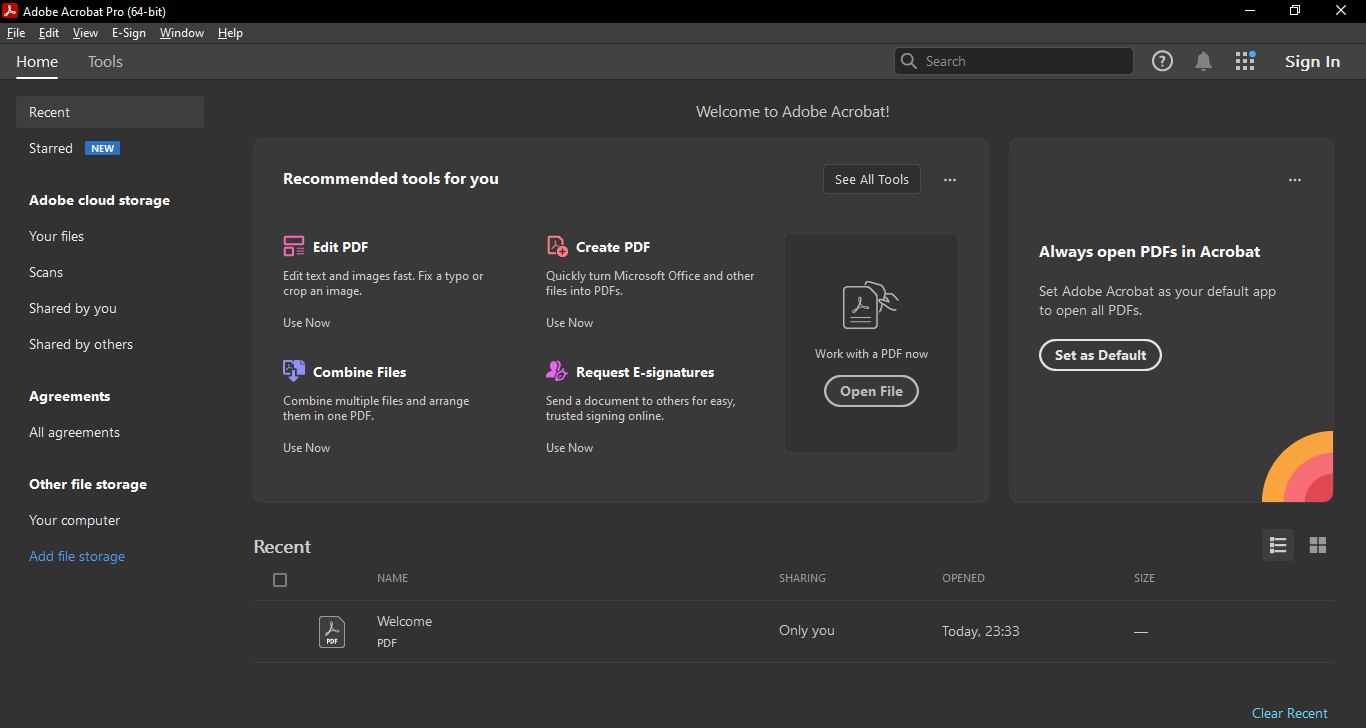
Task: Open the Help question mark icon
Action: [x=1162, y=61]
